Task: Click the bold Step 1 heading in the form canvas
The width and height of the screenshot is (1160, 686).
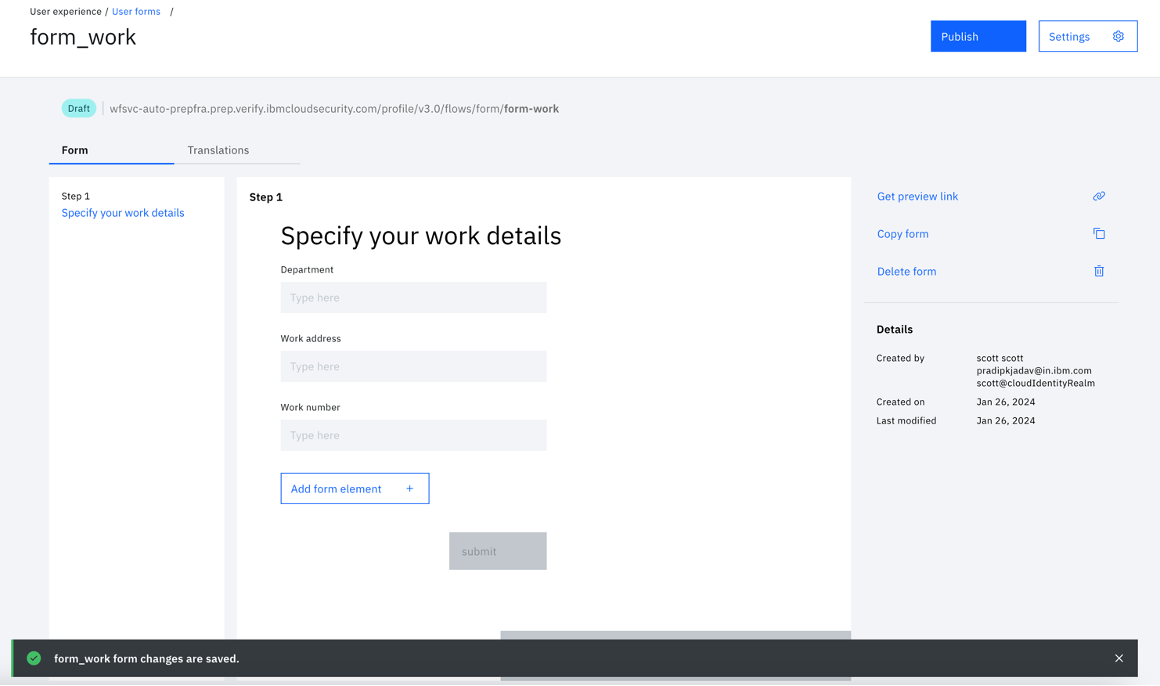Action: point(266,197)
